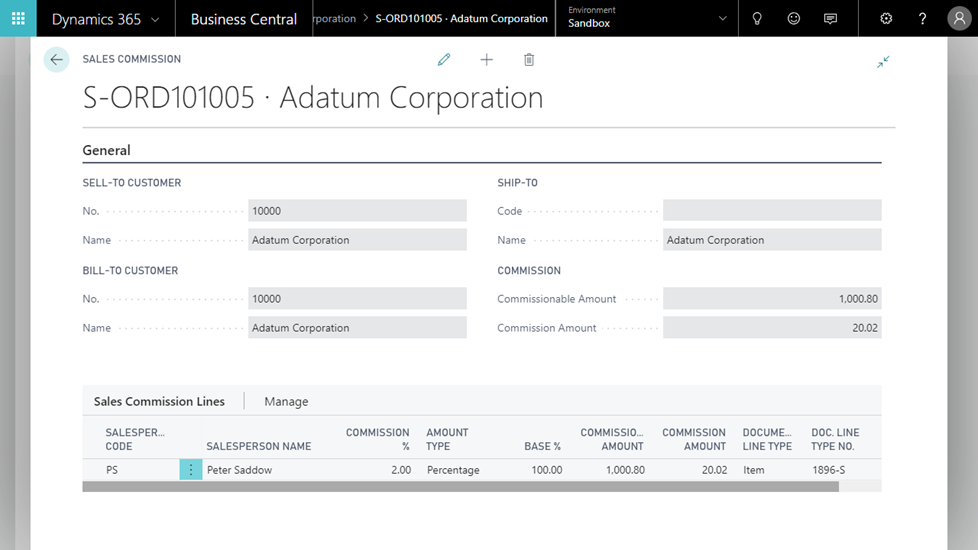Click the Ship-to Code field

pos(772,211)
